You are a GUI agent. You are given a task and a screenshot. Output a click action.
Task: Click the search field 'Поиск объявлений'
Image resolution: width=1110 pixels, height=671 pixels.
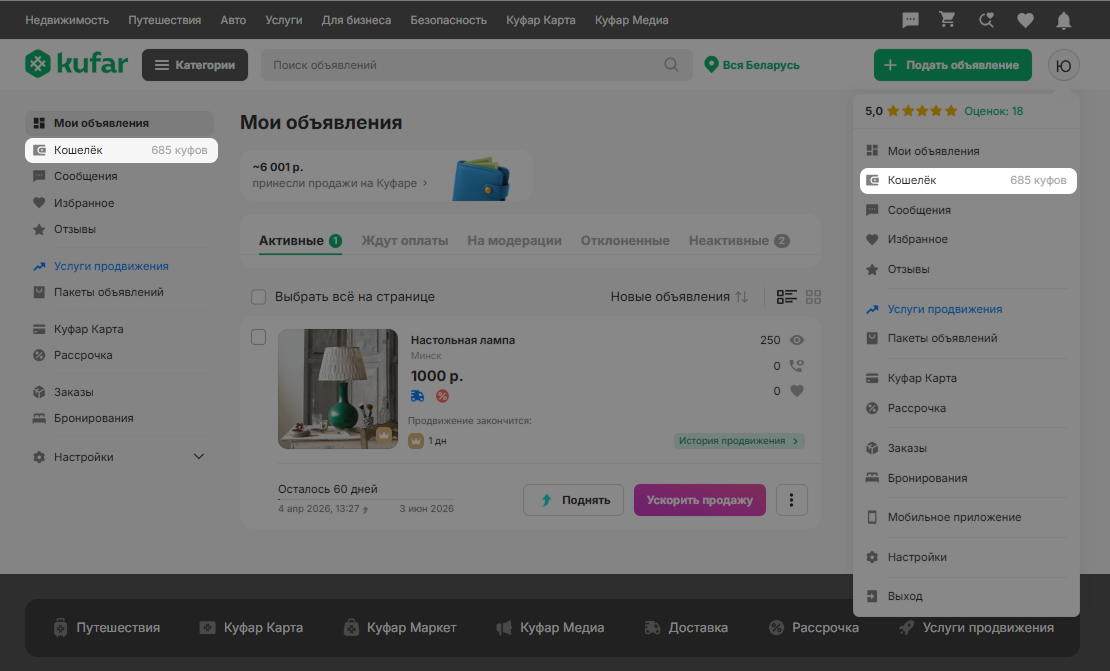coord(460,65)
